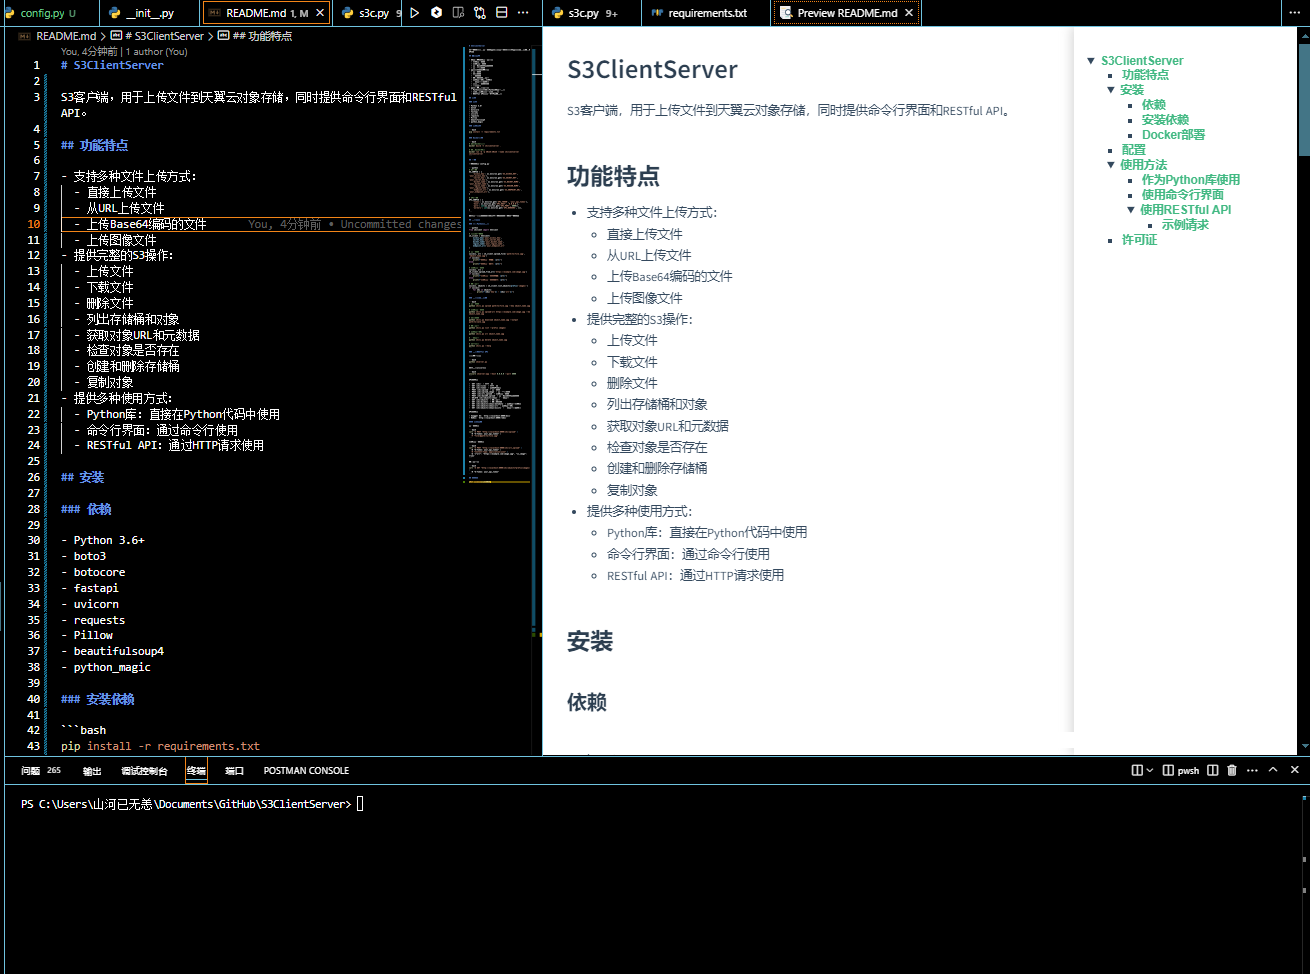This screenshot has width=1310, height=974.
Task: Open the 输出 panel tab
Action: [92, 771]
